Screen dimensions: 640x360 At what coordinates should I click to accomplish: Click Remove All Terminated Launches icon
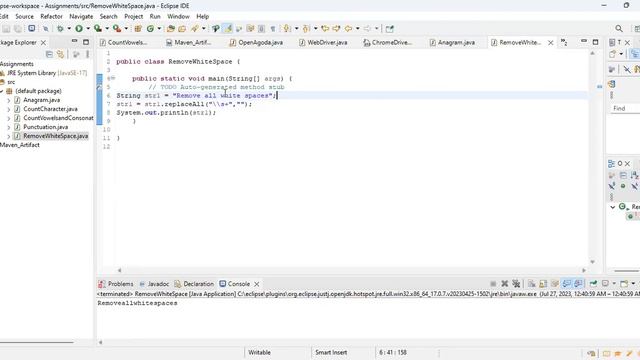click(x=516, y=284)
